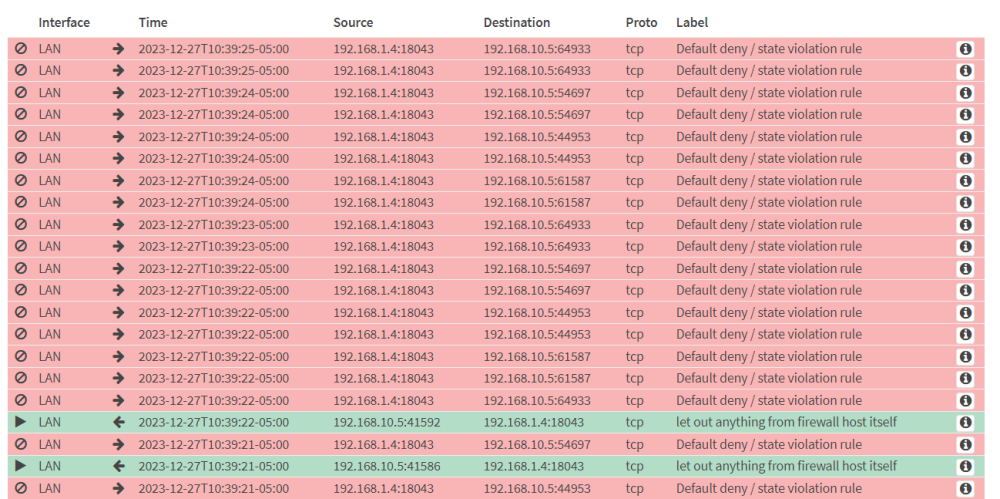Click tcp proto cell on 192.168.10.5:41592 row
Screen dimensions: 1000x499
click(635, 422)
